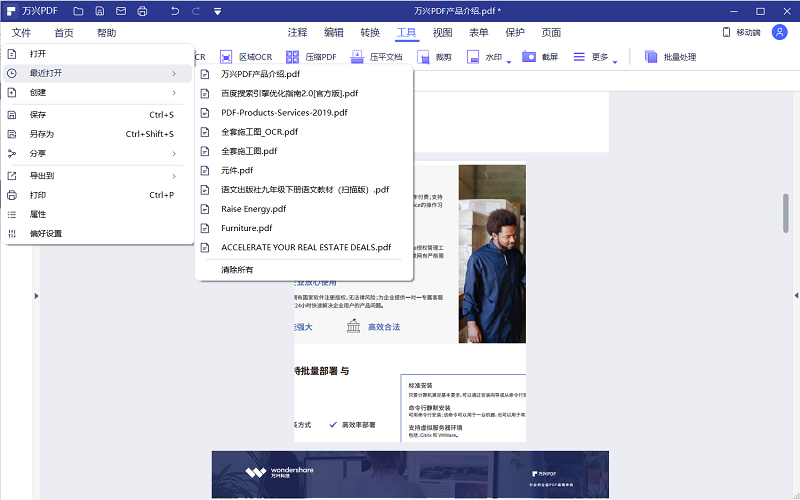Expand the 导出到 submenu arrow
The height and width of the screenshot is (500, 800).
coord(174,176)
